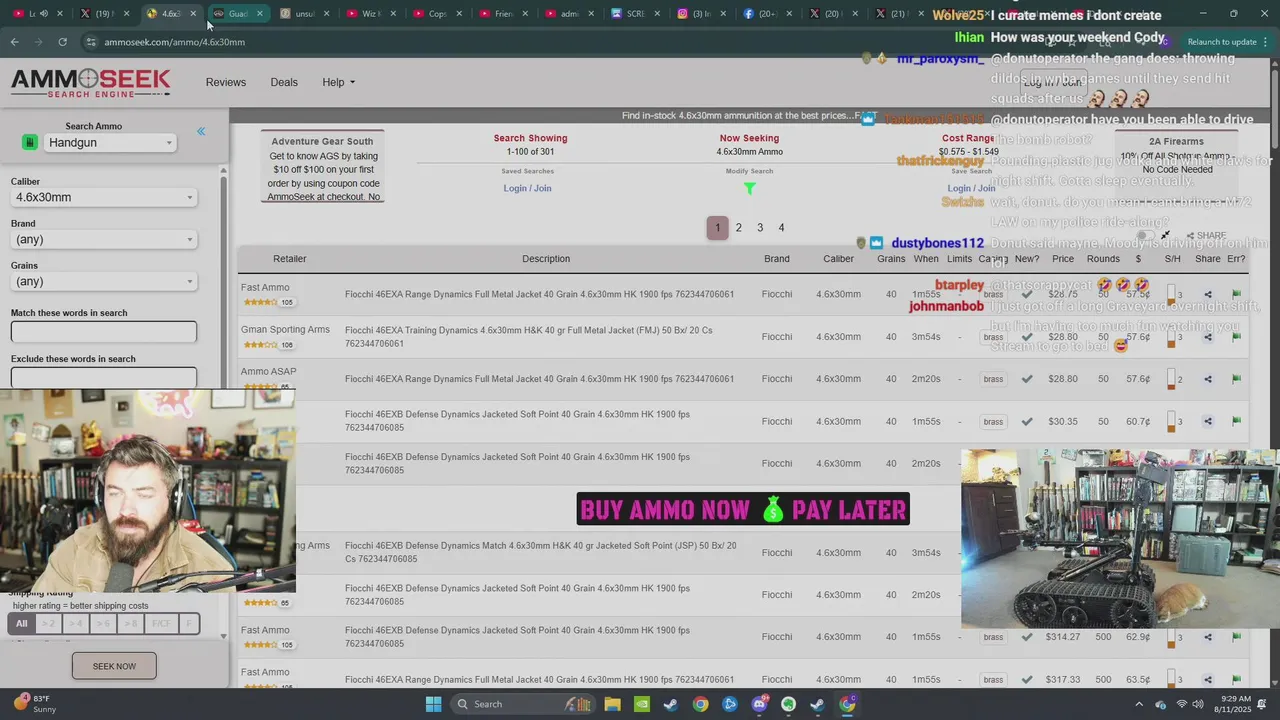
Task: Collapse the search sidebar with the double-chevron icon
Action: click(201, 131)
